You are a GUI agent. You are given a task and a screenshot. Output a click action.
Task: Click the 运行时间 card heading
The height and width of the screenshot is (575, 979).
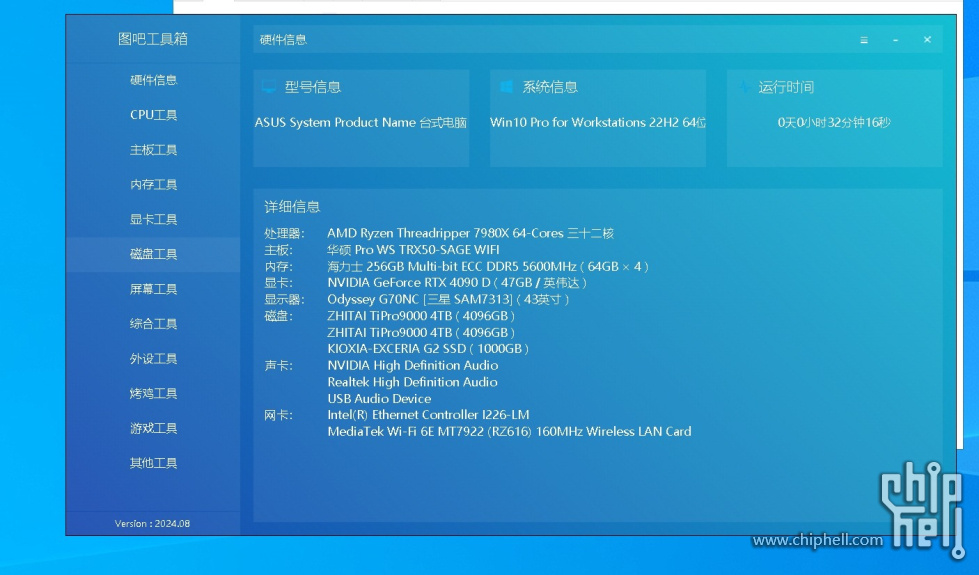[x=786, y=87]
